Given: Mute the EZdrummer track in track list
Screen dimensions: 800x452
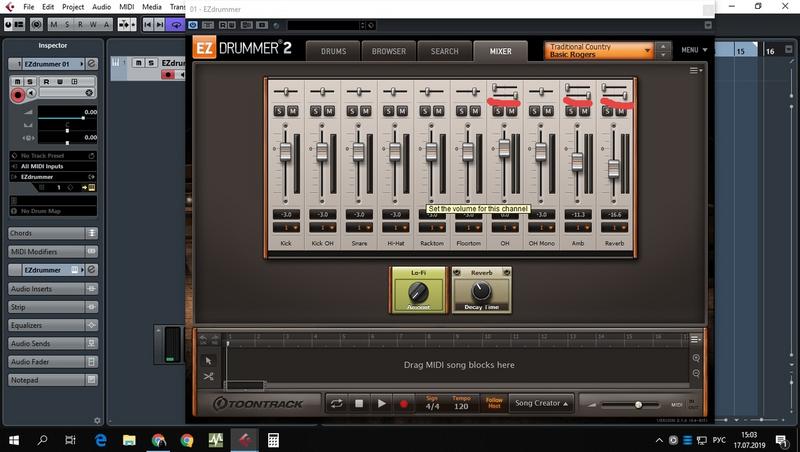Looking at the screenshot, I should [138, 62].
